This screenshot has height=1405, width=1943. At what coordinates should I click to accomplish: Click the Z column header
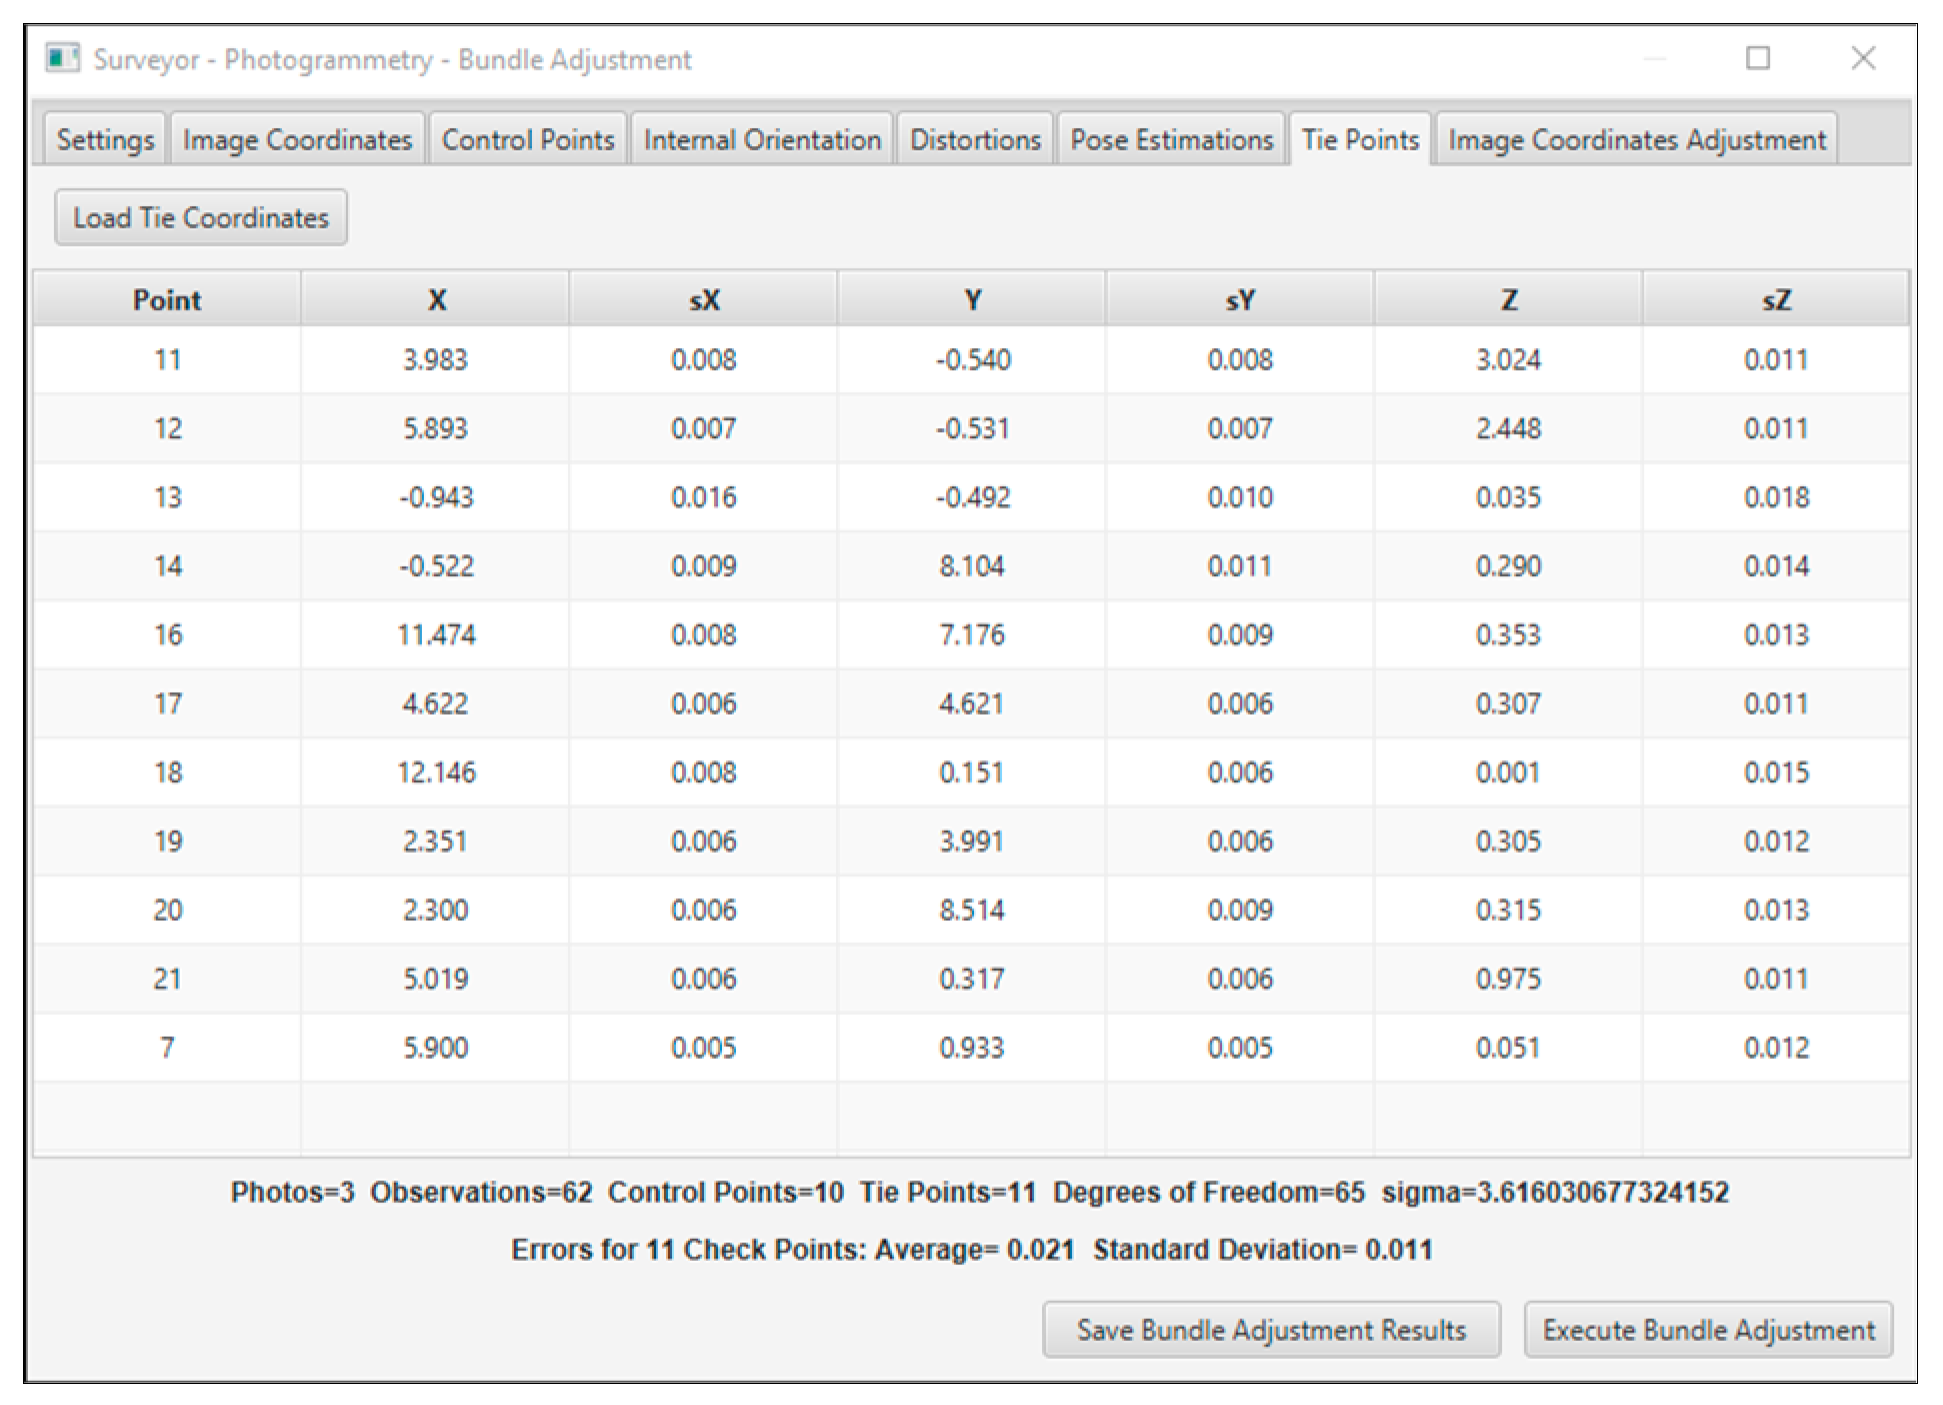[1508, 300]
